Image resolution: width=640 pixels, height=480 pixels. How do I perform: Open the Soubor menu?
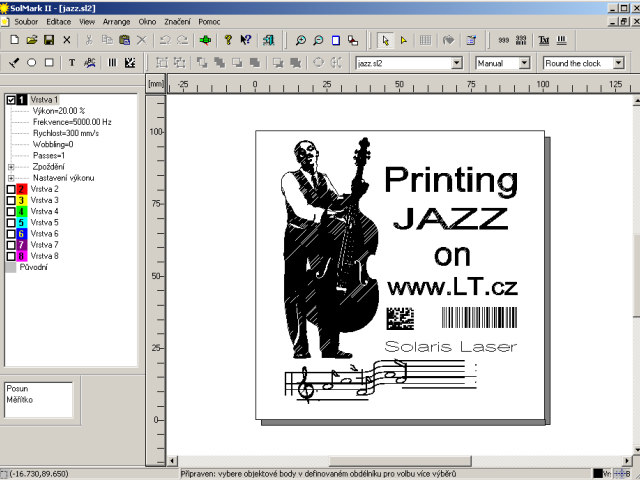coord(26,22)
